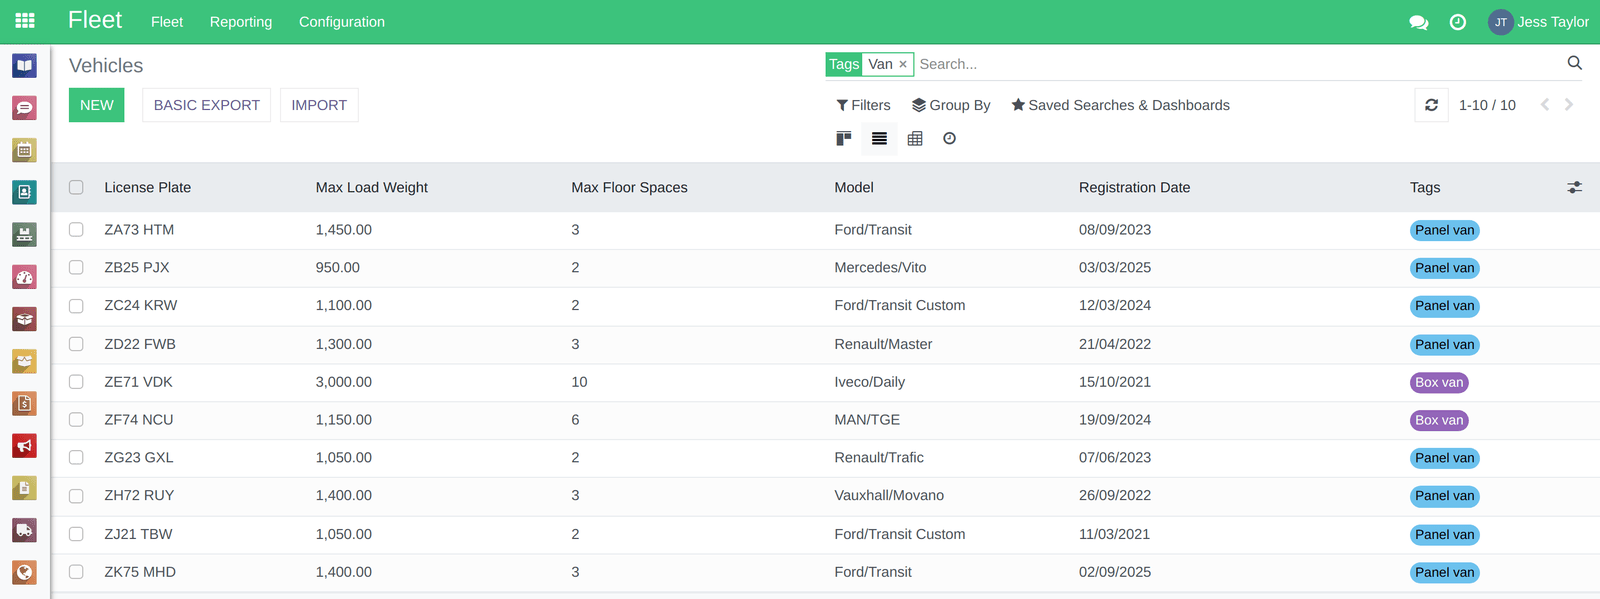The height and width of the screenshot is (599, 1600).
Task: Switch to list view
Action: coord(879,138)
